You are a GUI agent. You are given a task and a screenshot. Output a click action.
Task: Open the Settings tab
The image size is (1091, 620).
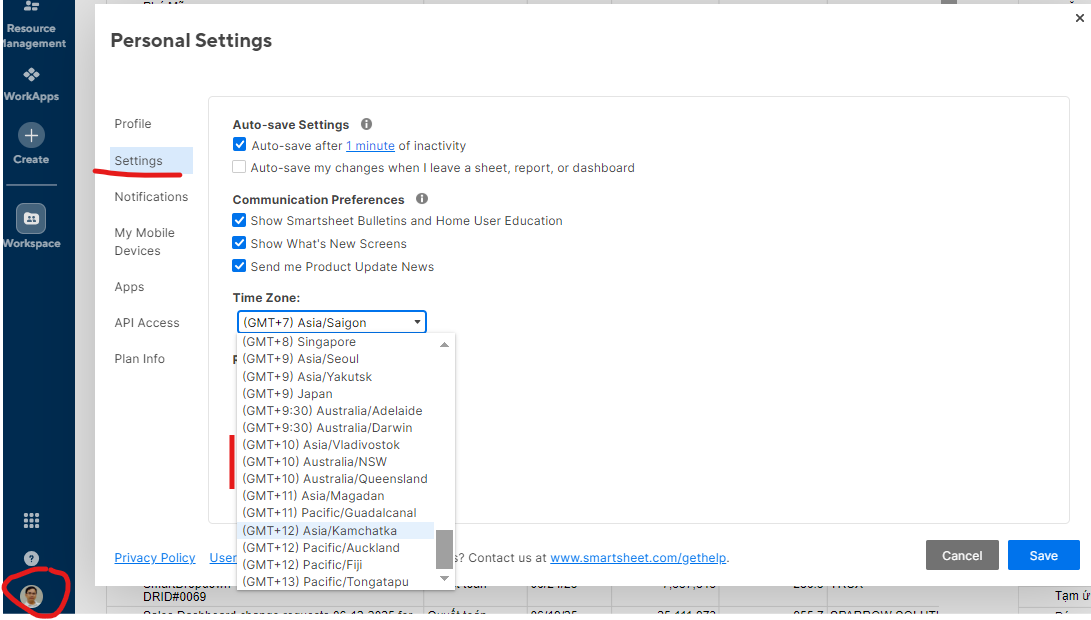tap(151, 161)
